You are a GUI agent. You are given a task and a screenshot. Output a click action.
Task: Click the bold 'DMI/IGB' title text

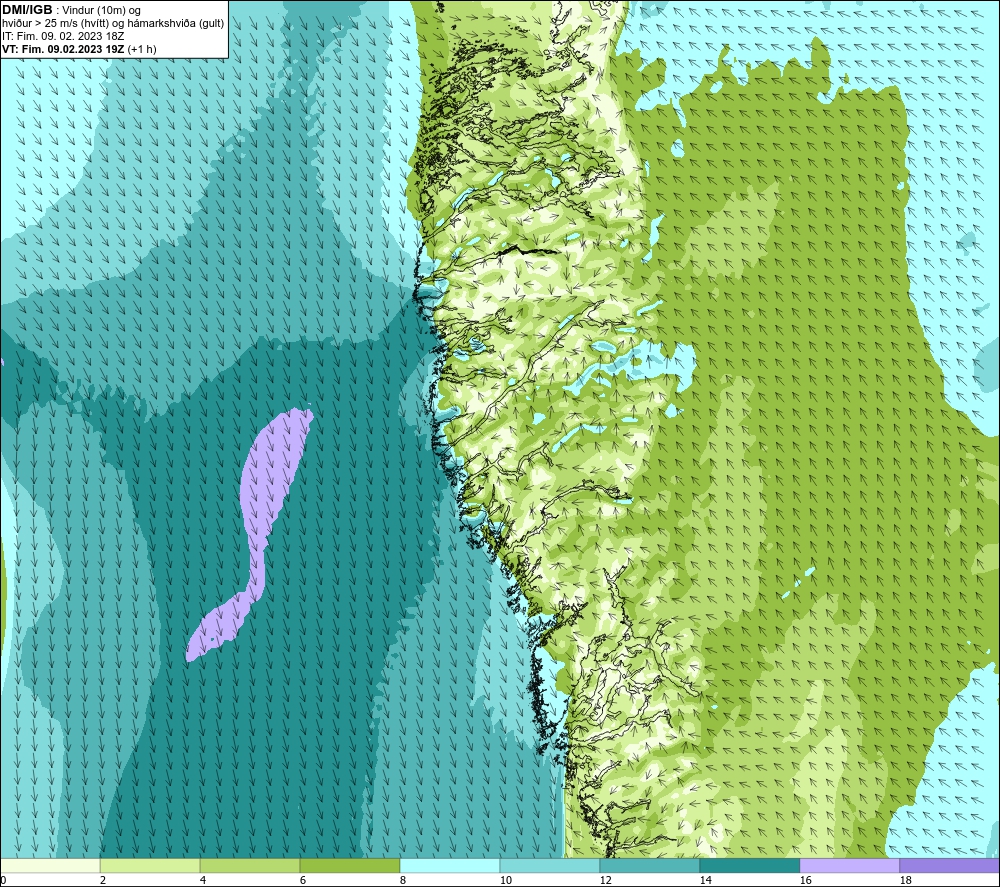[x=27, y=10]
